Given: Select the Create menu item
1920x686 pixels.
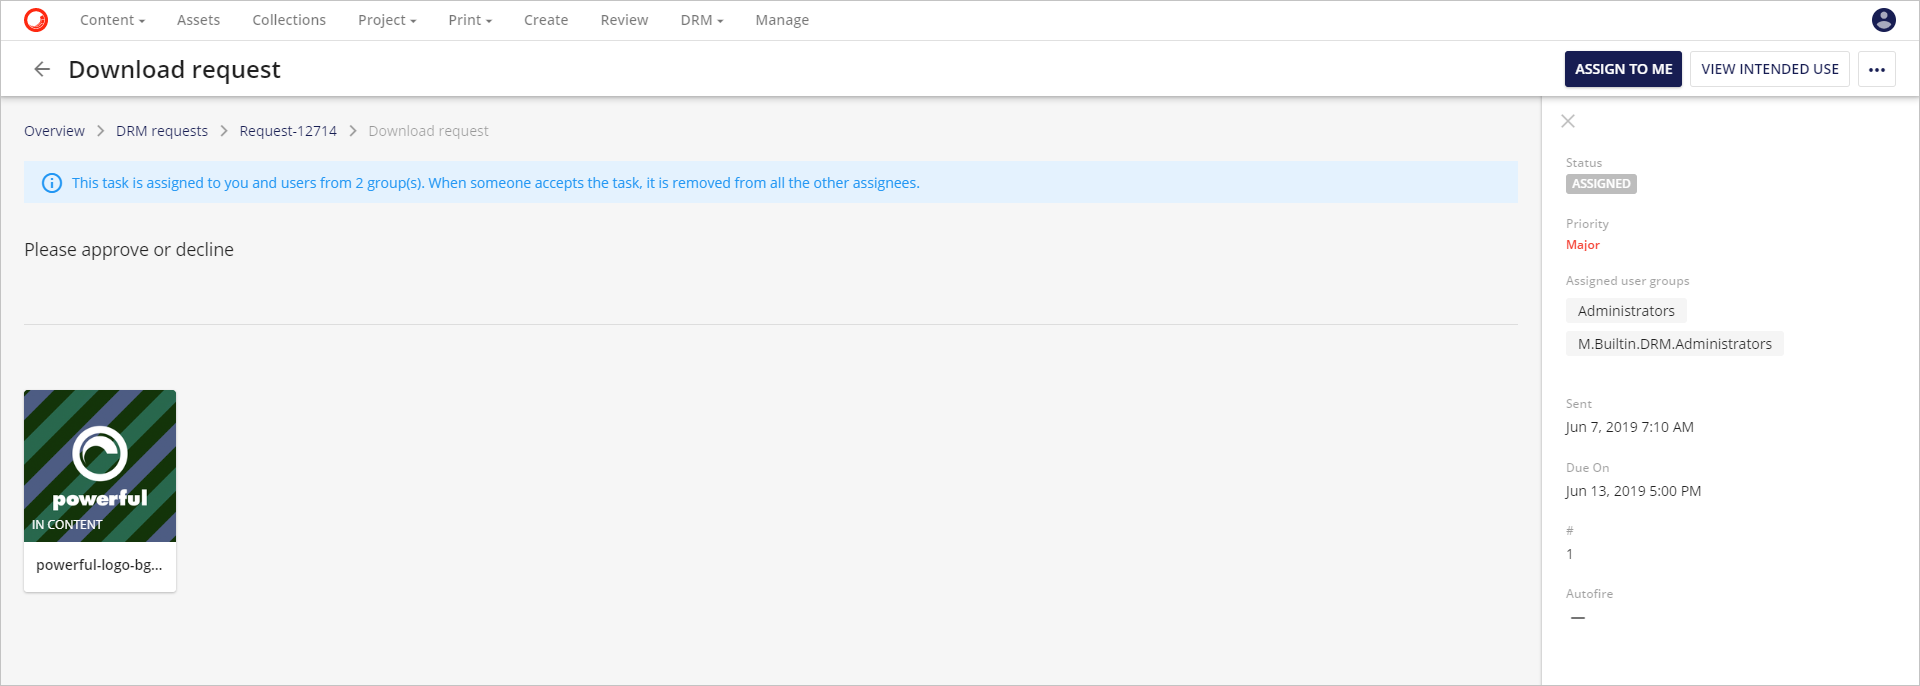Looking at the screenshot, I should pos(546,20).
